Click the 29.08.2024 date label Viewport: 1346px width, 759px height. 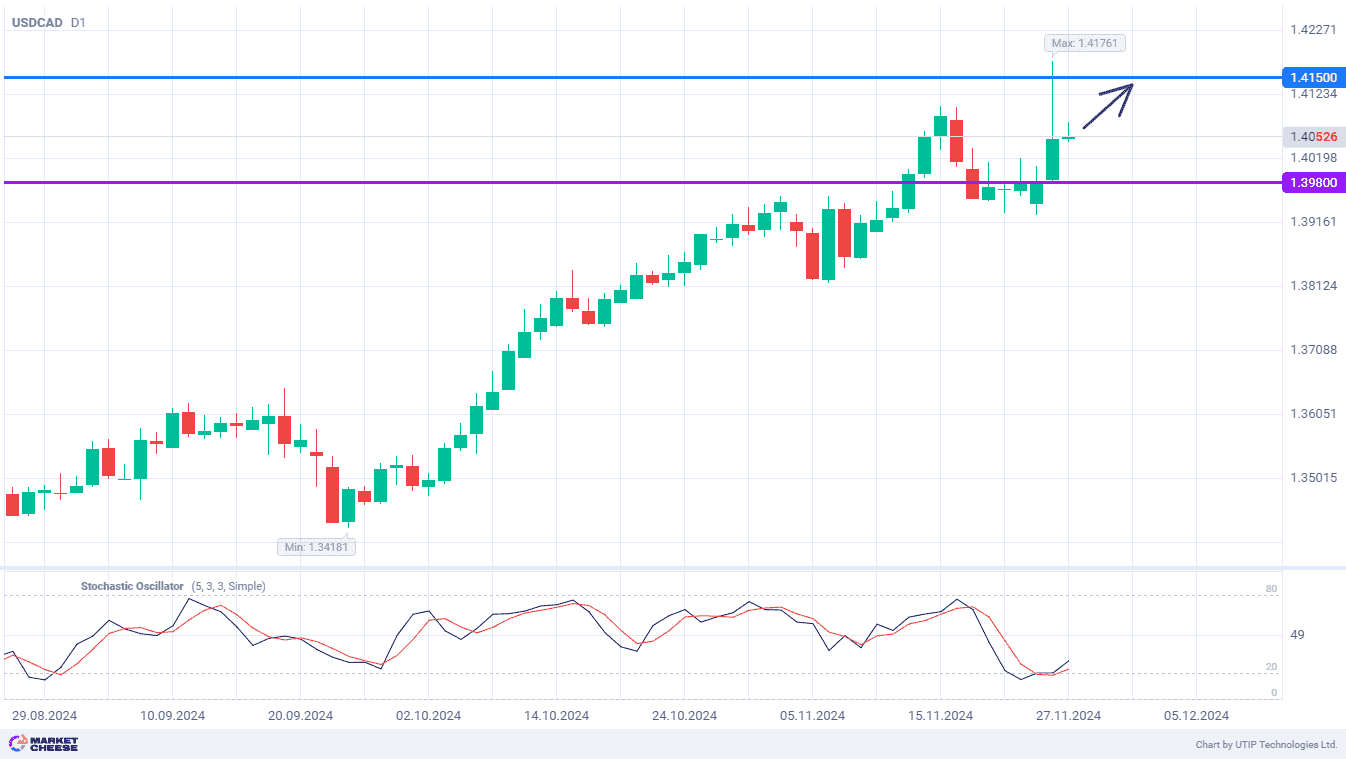tap(44, 715)
